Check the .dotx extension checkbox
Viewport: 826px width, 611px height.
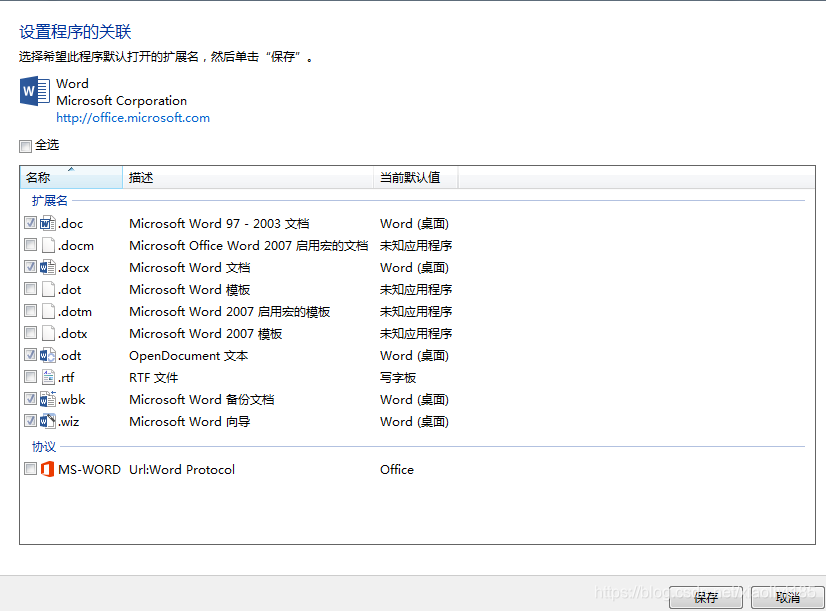pos(30,333)
